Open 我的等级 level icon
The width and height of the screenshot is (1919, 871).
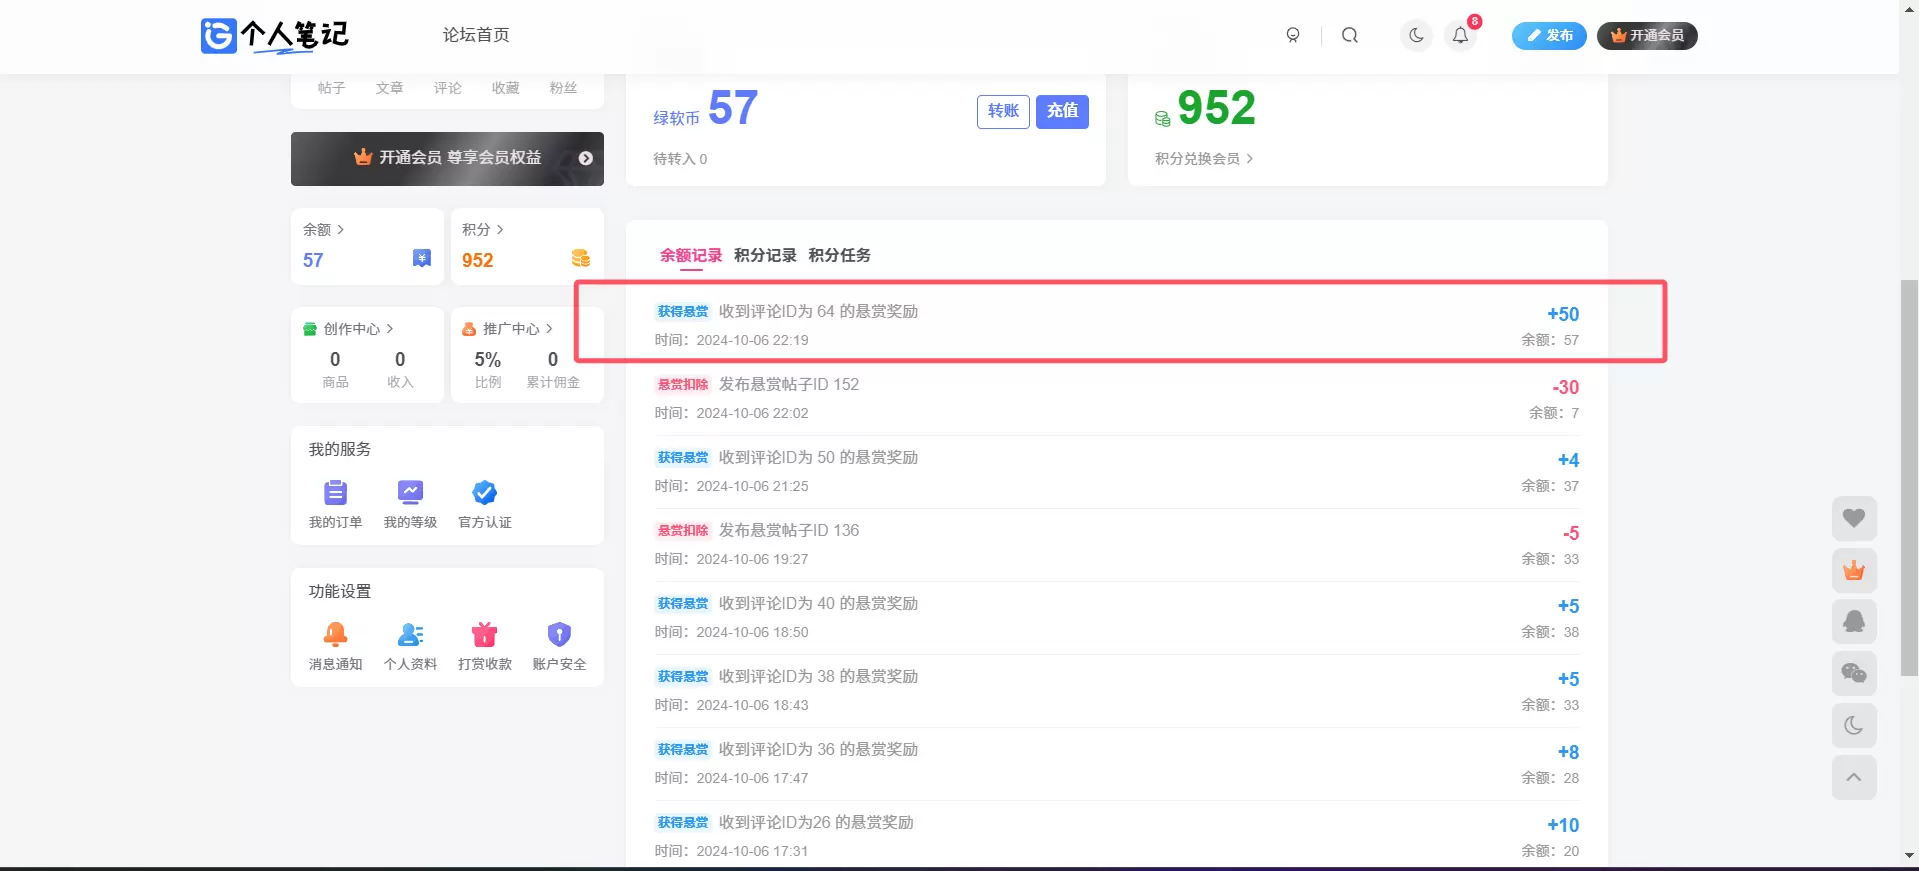click(410, 493)
